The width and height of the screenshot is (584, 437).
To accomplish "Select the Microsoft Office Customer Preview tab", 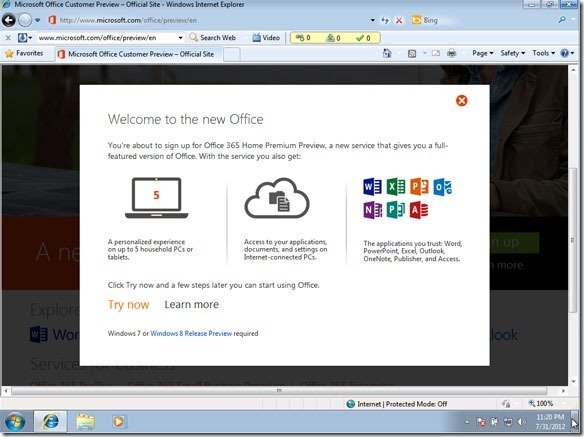I will coord(138,54).
